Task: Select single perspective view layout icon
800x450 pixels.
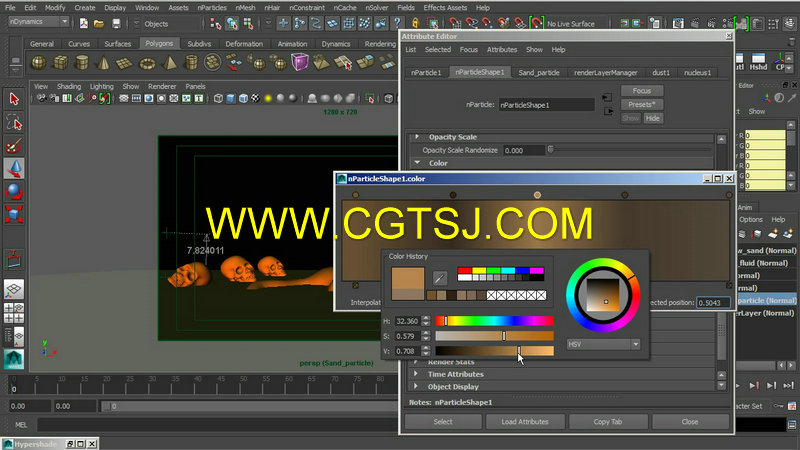Action: (x=14, y=289)
